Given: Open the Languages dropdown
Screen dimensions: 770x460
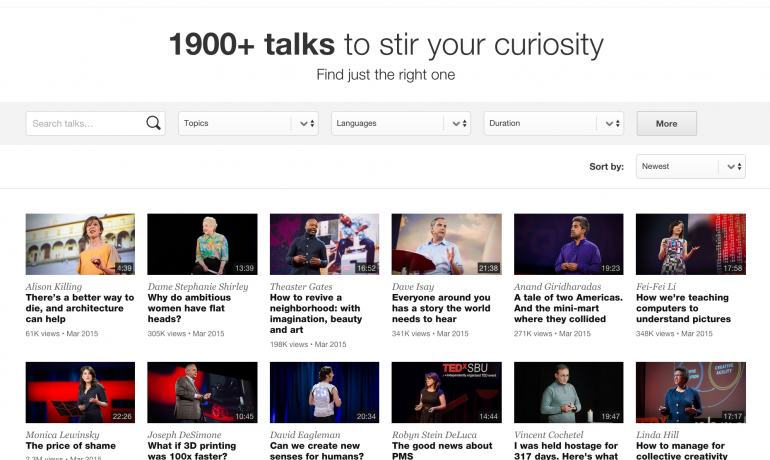Looking at the screenshot, I should point(401,123).
